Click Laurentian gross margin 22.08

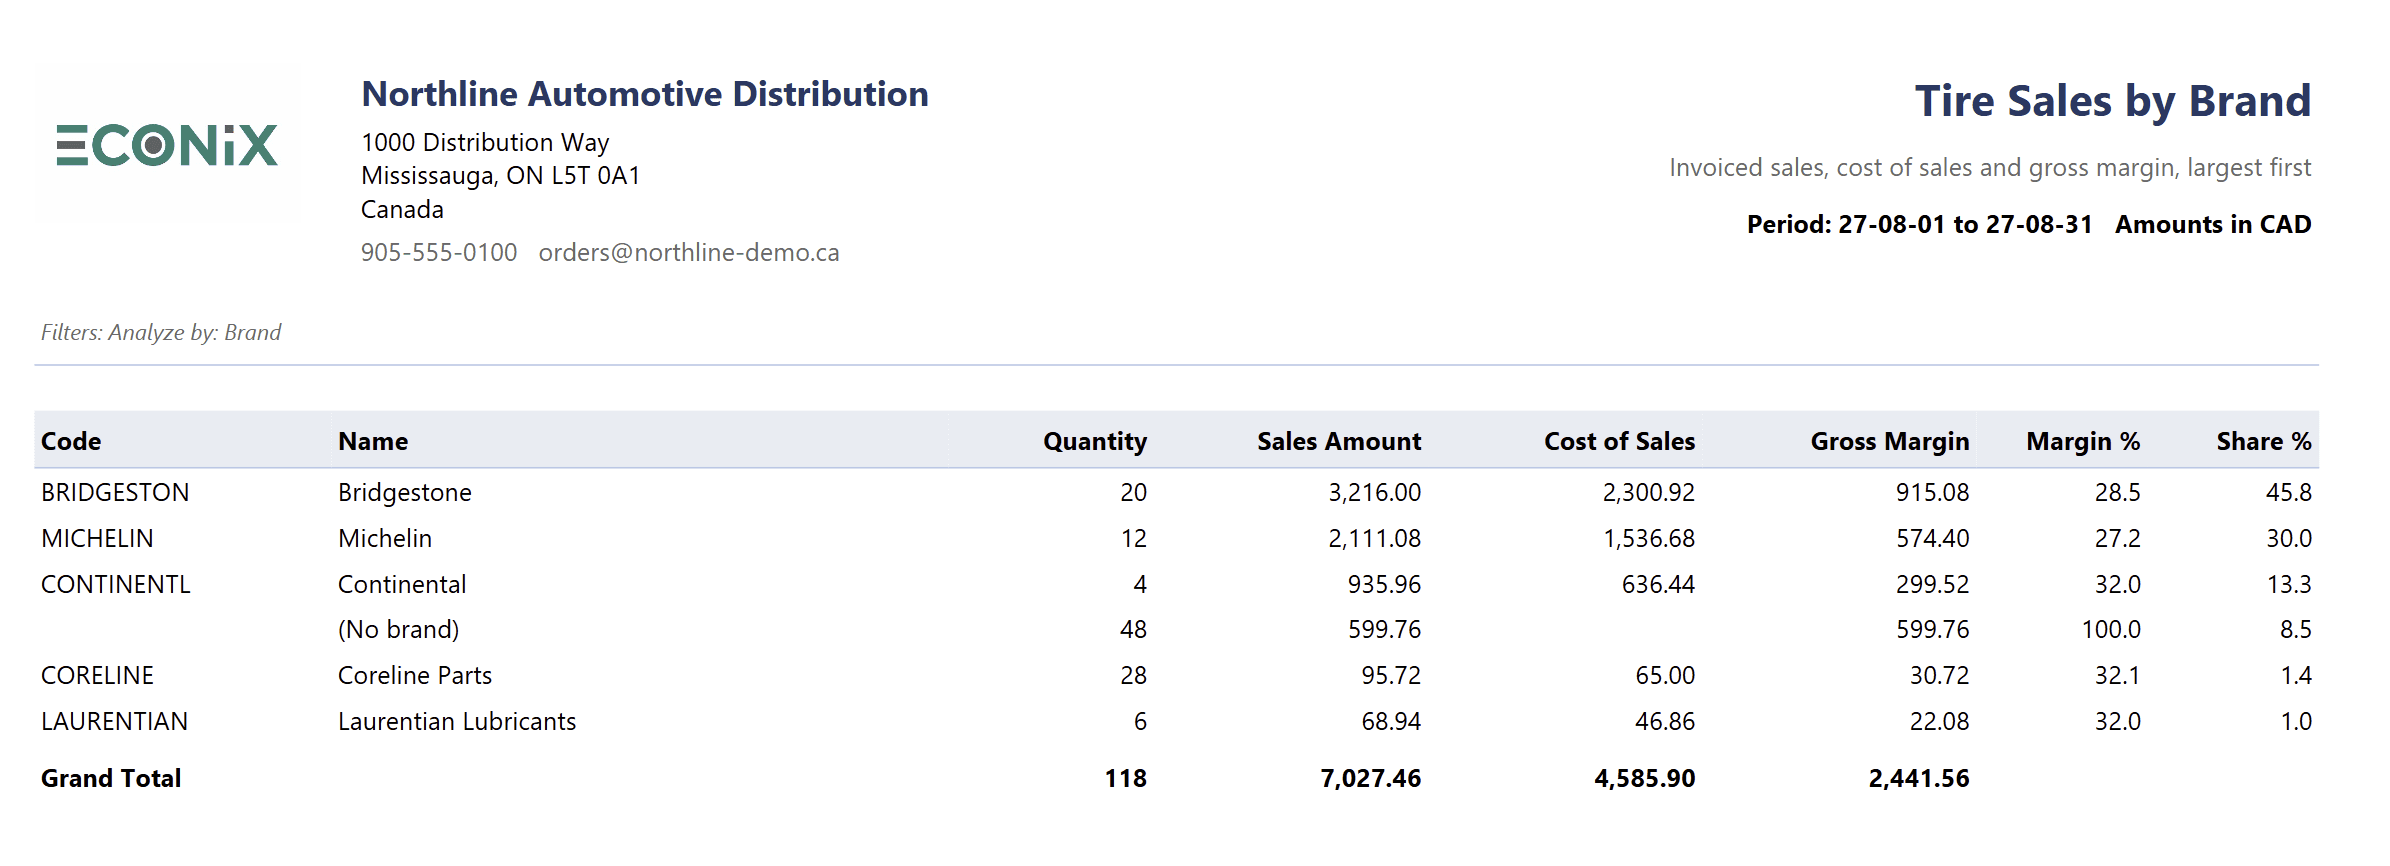tap(1940, 721)
